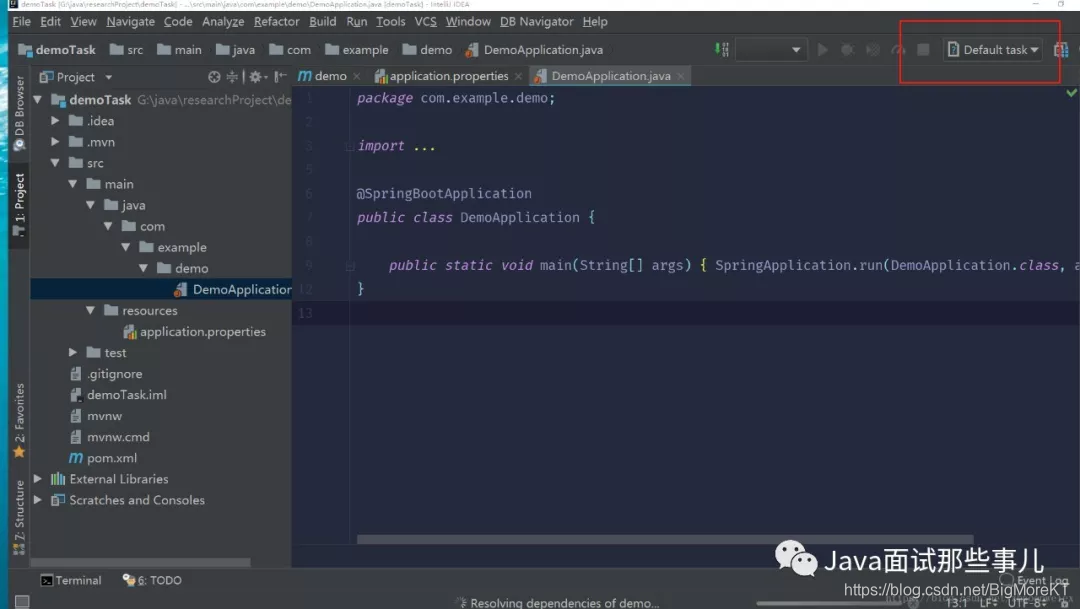Close the application.properties tab
Viewport: 1080px width, 609px height.
click(518, 76)
